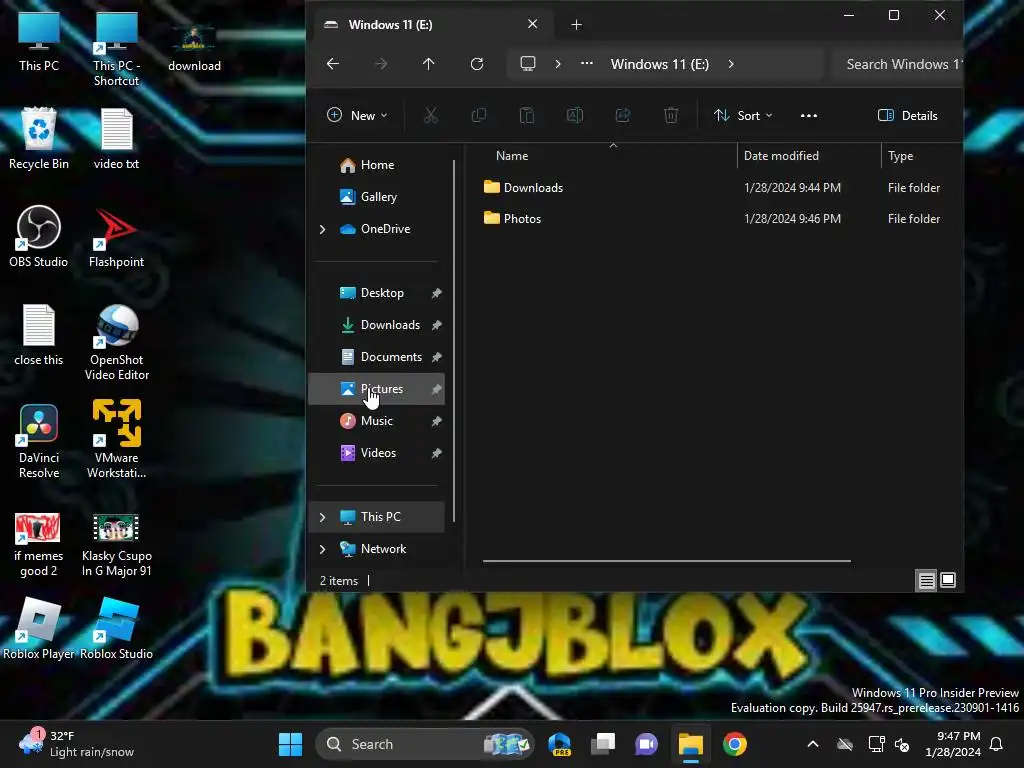
Task: Click the Roblox Player desktop icon
Action: tap(39, 629)
